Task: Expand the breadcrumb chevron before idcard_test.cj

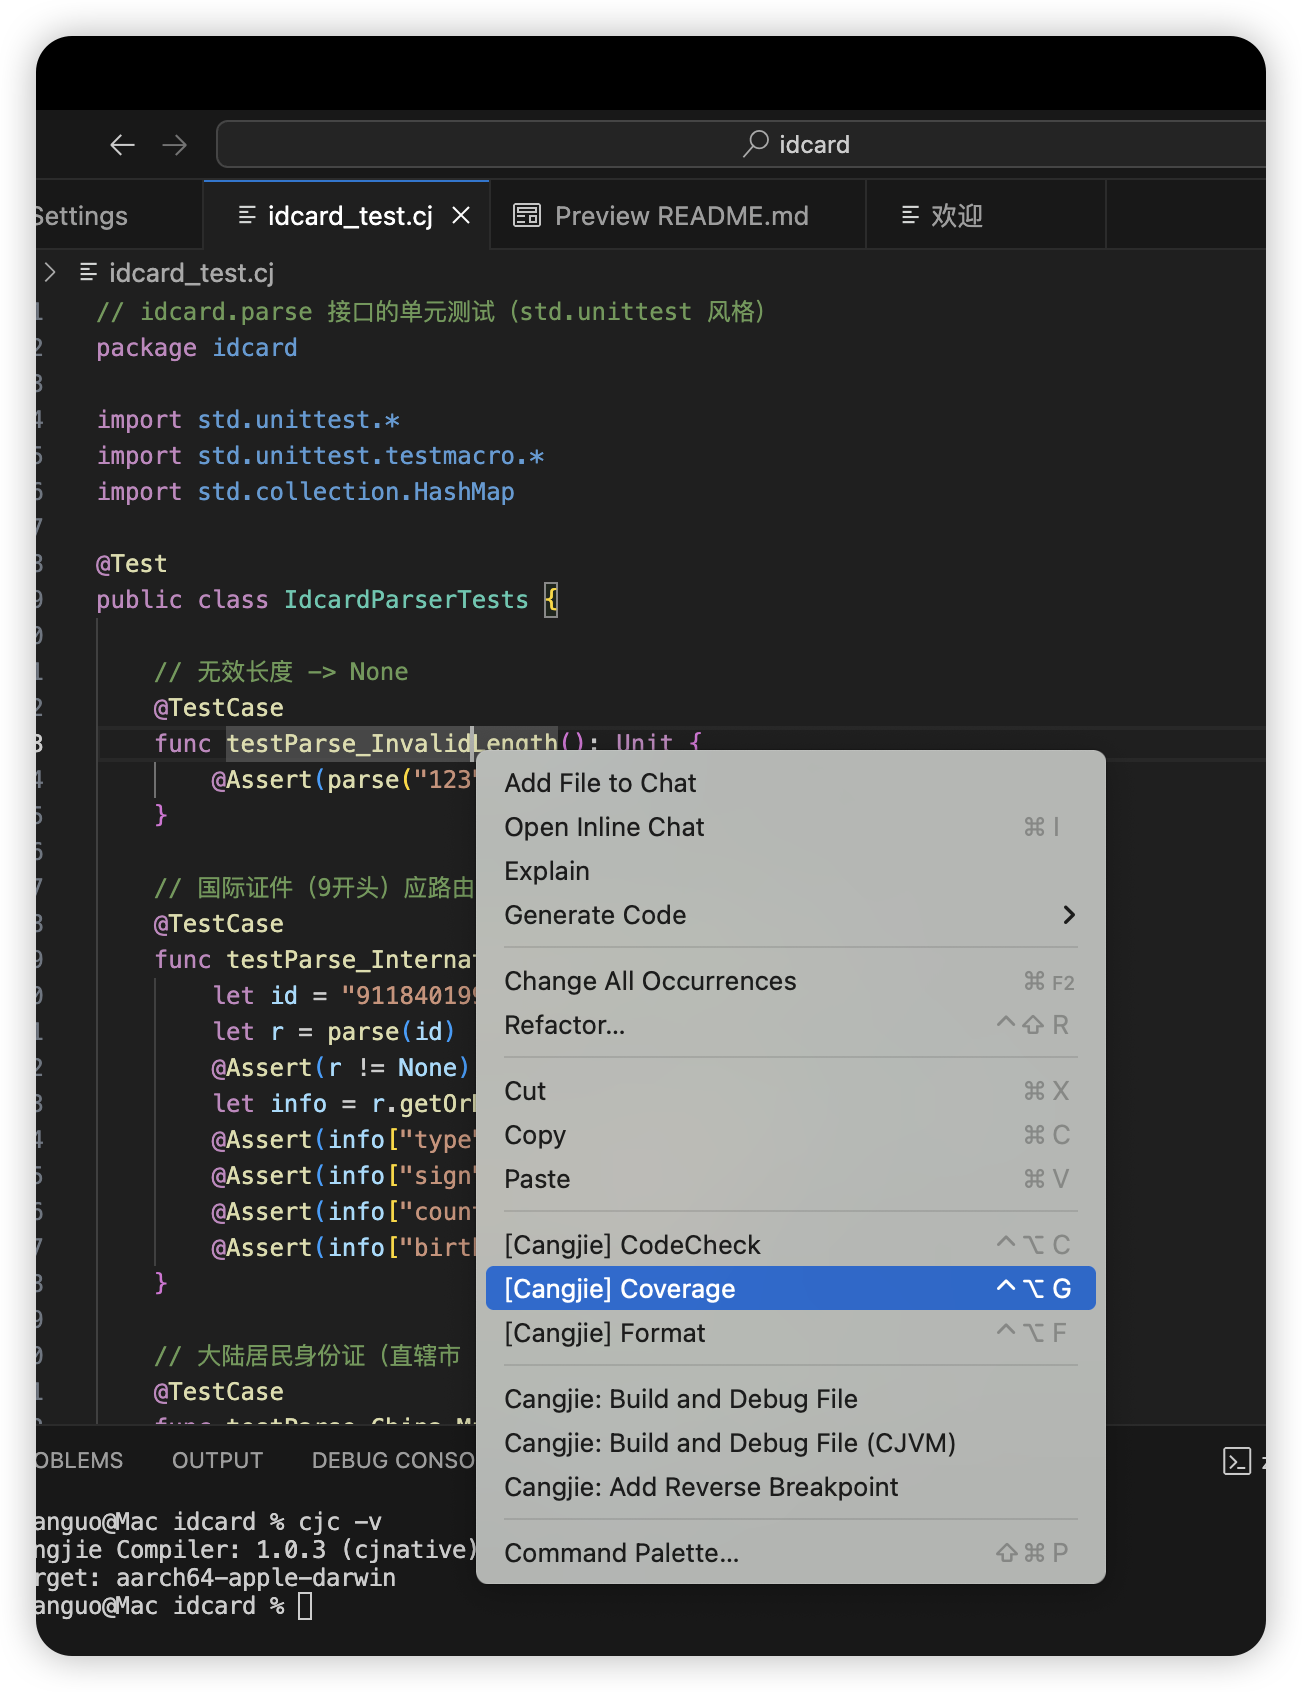Action: [50, 272]
